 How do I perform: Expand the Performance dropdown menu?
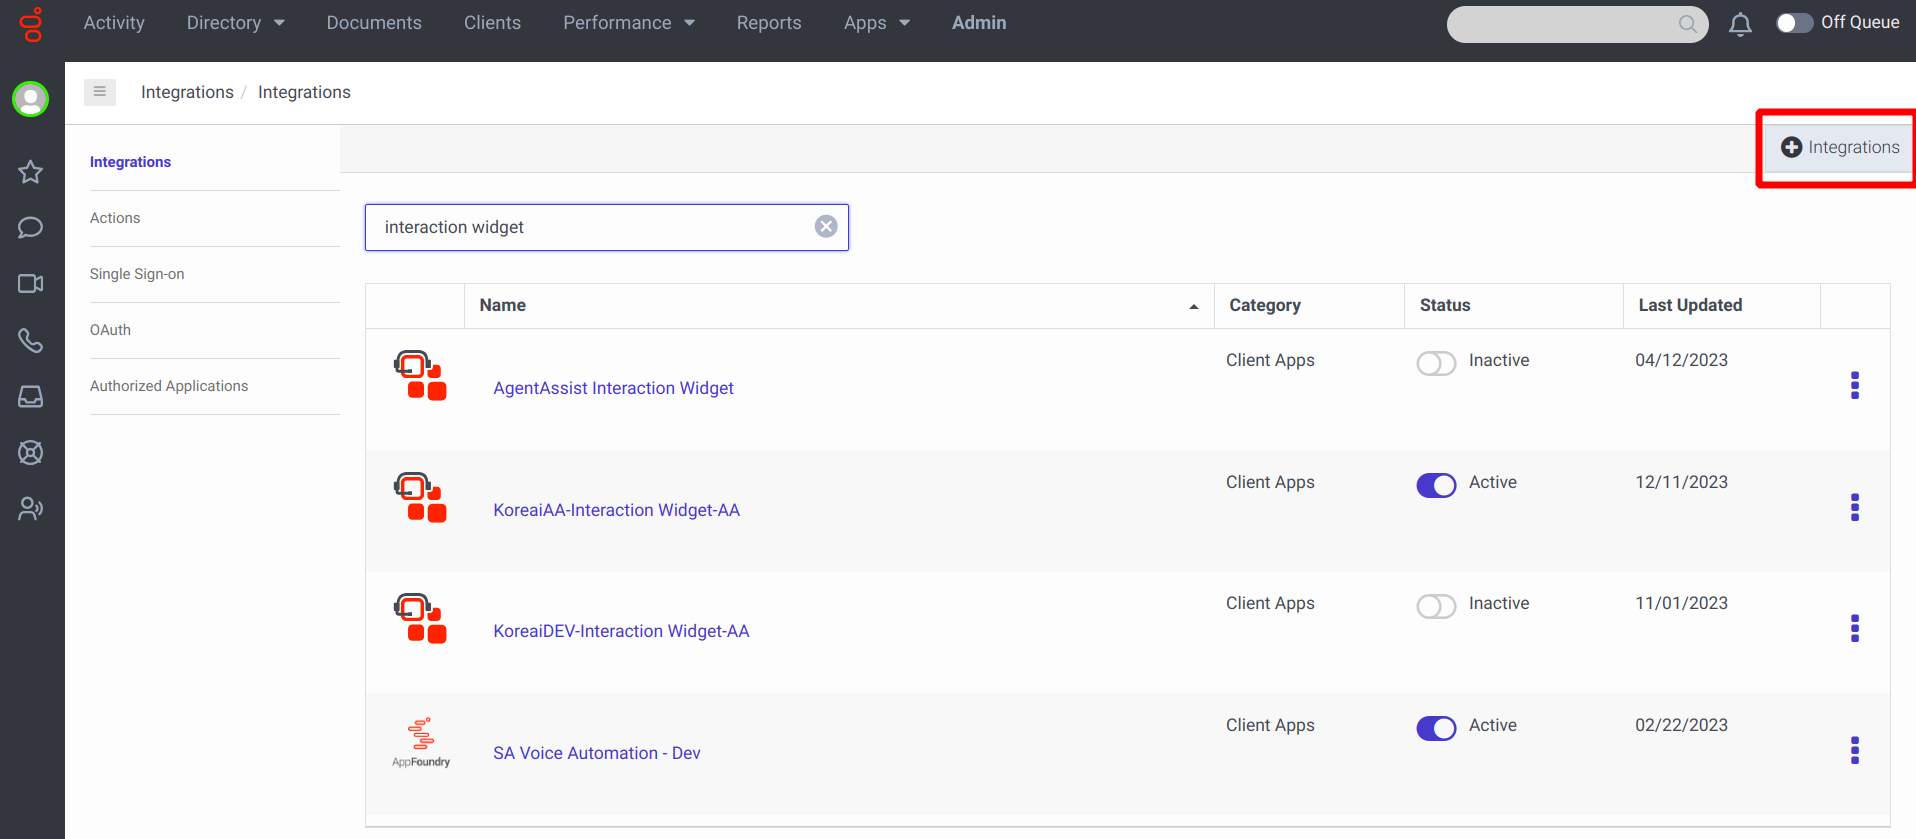(x=628, y=23)
